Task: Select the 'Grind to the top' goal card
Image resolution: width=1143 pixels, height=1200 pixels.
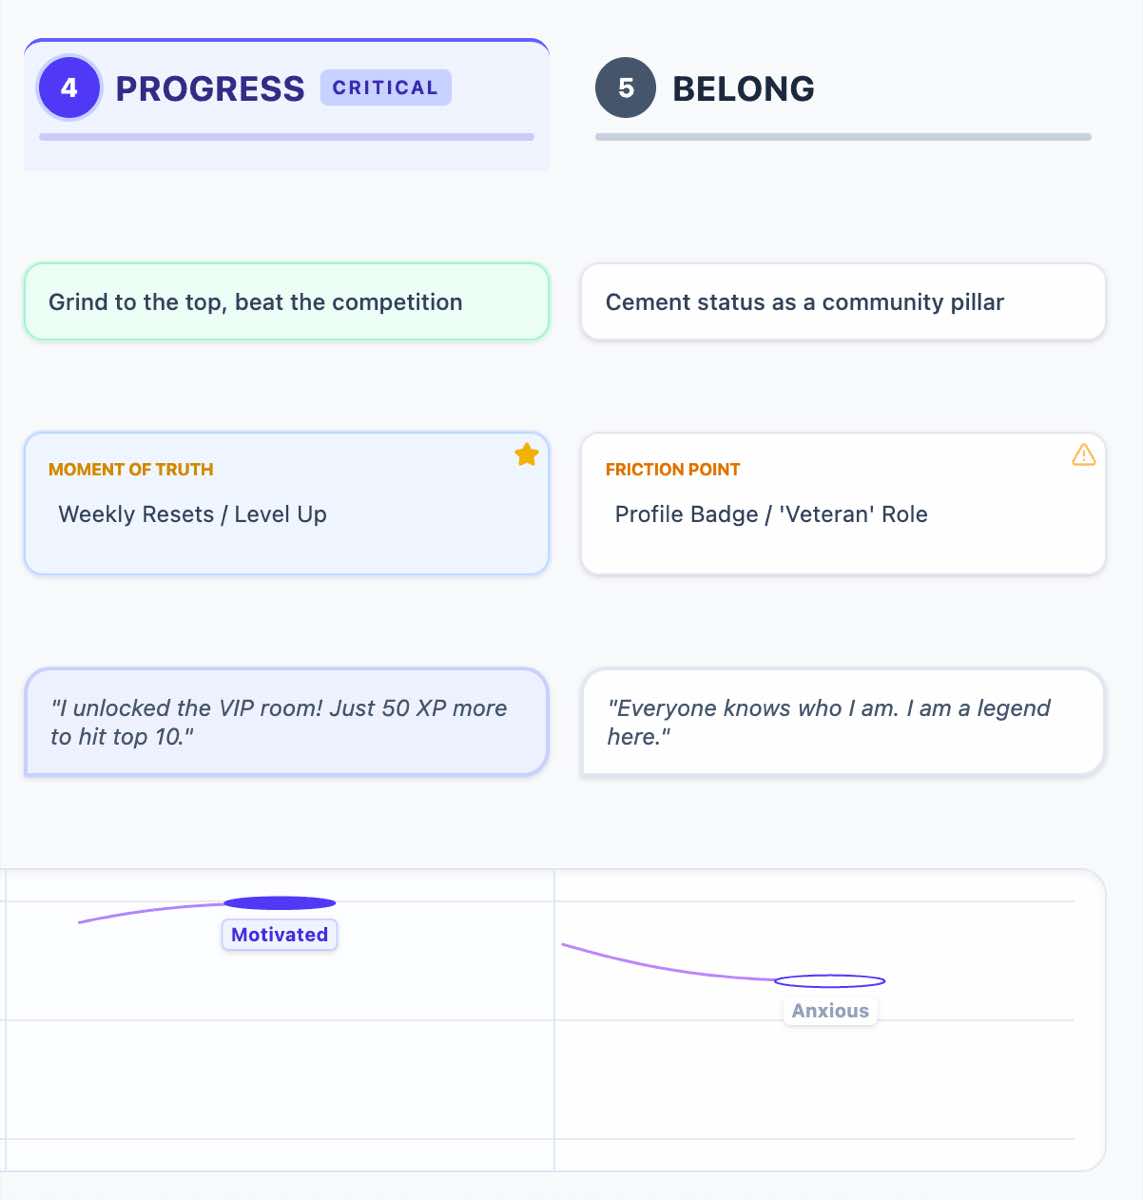Action: 286,302
